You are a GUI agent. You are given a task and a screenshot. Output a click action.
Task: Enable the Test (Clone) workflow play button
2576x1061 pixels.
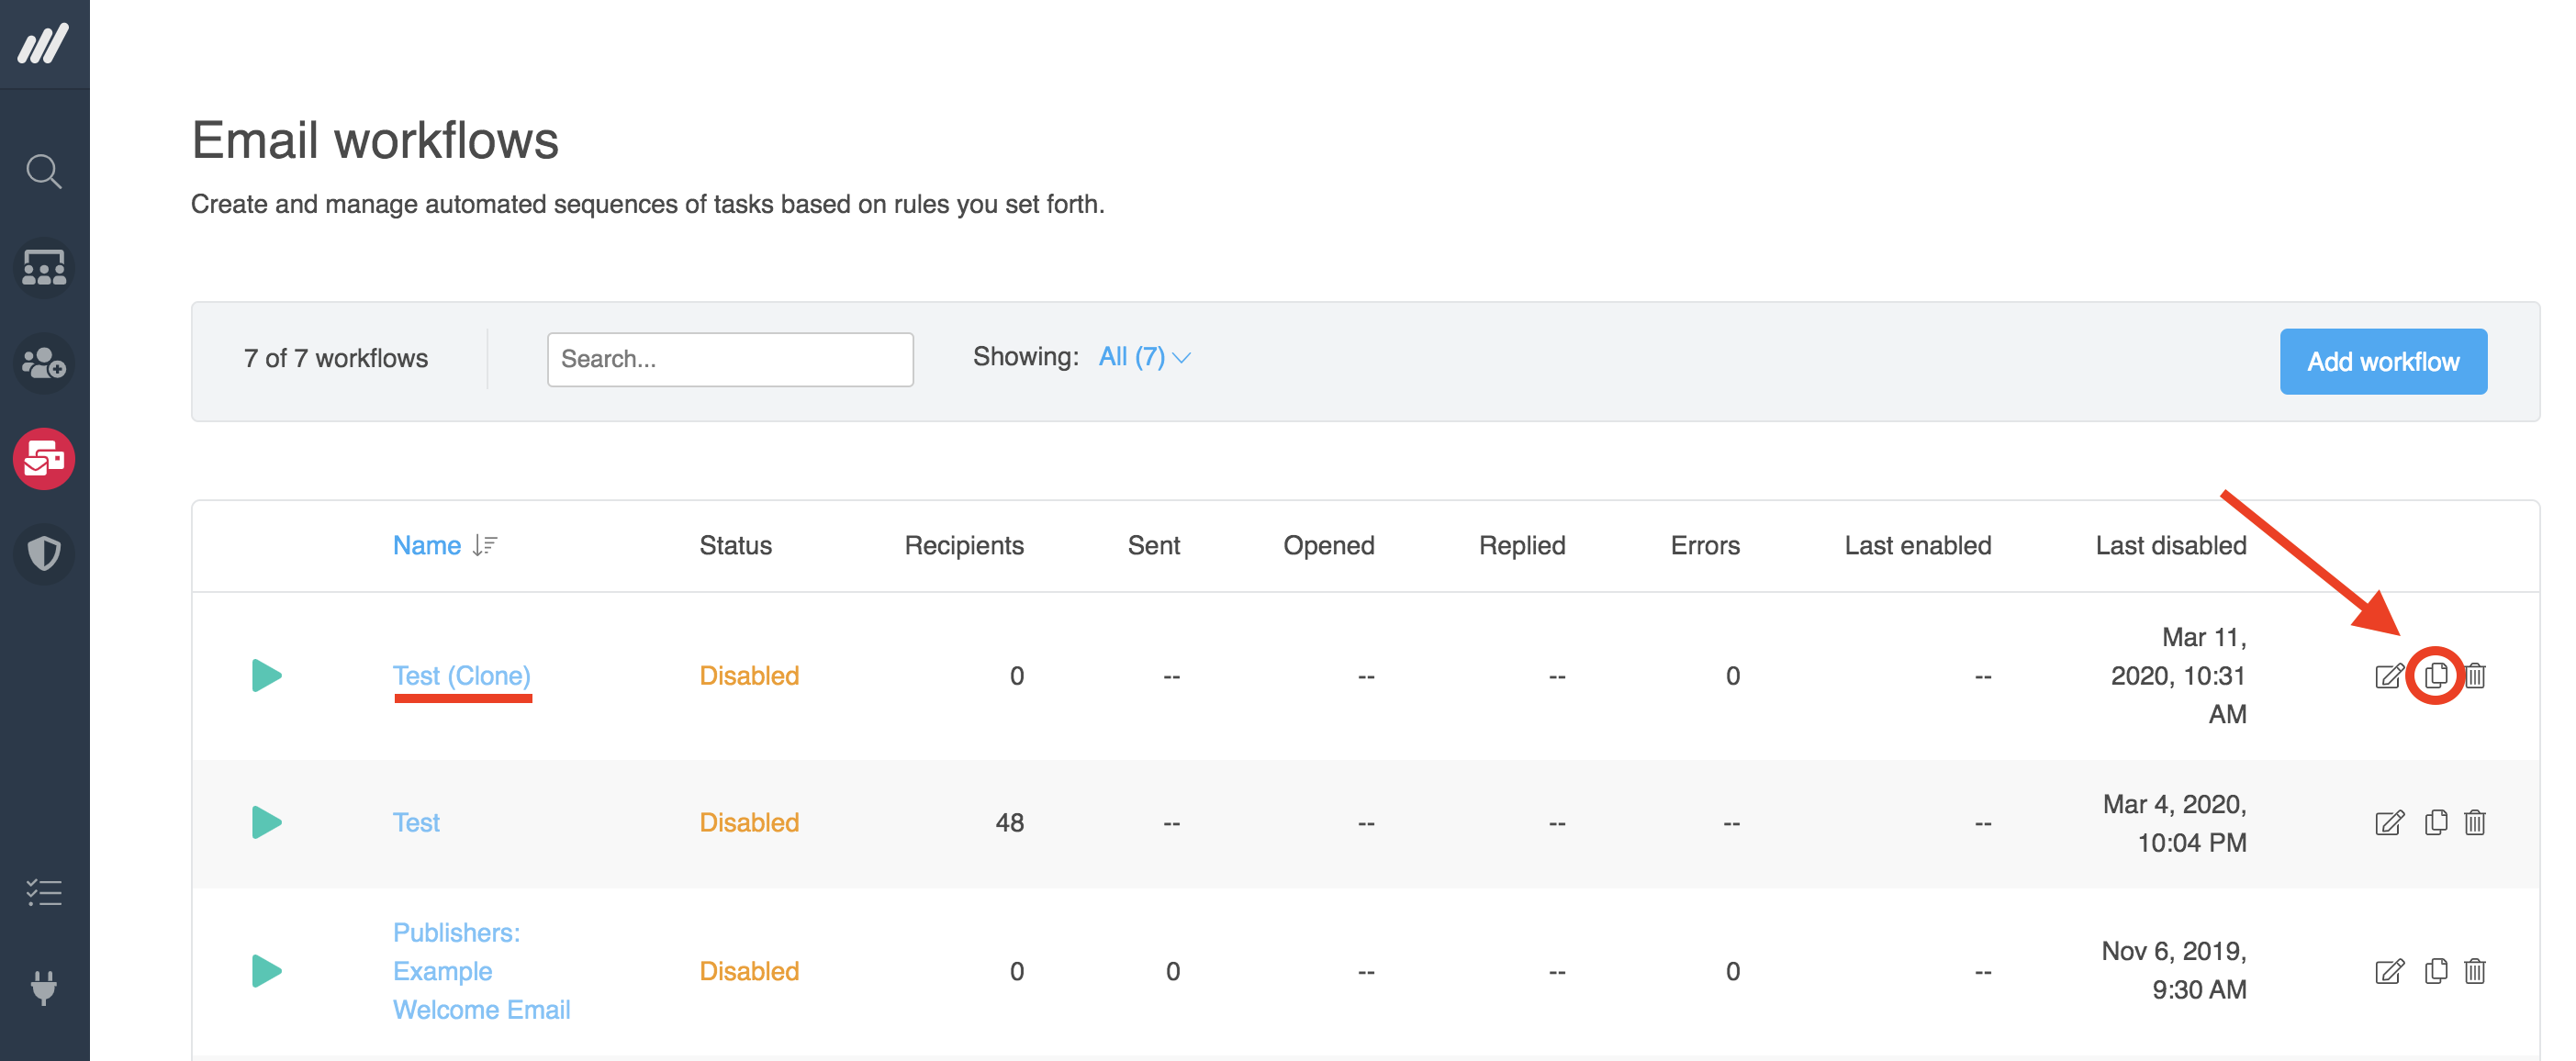[266, 676]
